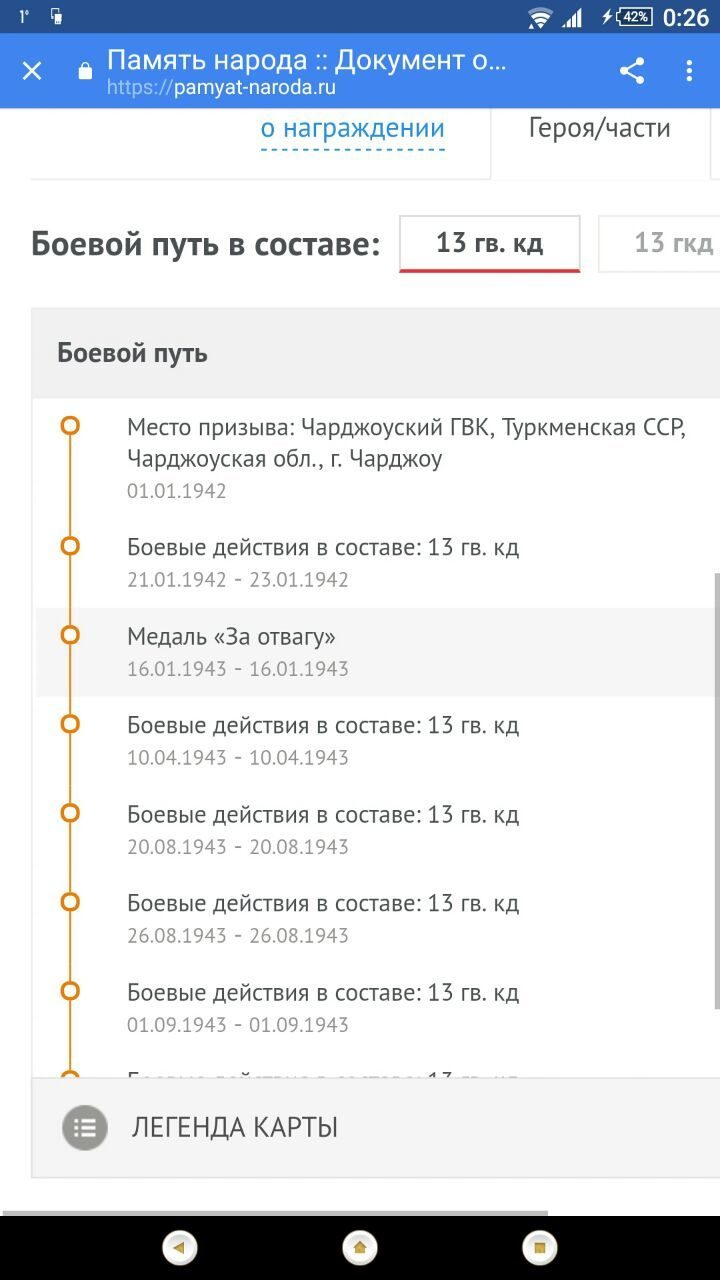Click the combat path list scrollbar
The image size is (720, 1280).
coord(715,790)
